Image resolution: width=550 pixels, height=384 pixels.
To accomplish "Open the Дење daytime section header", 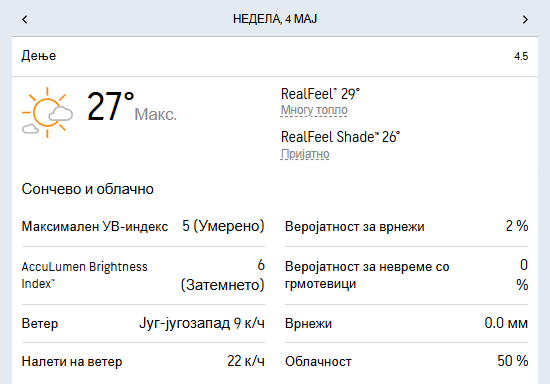I will click(x=275, y=56).
